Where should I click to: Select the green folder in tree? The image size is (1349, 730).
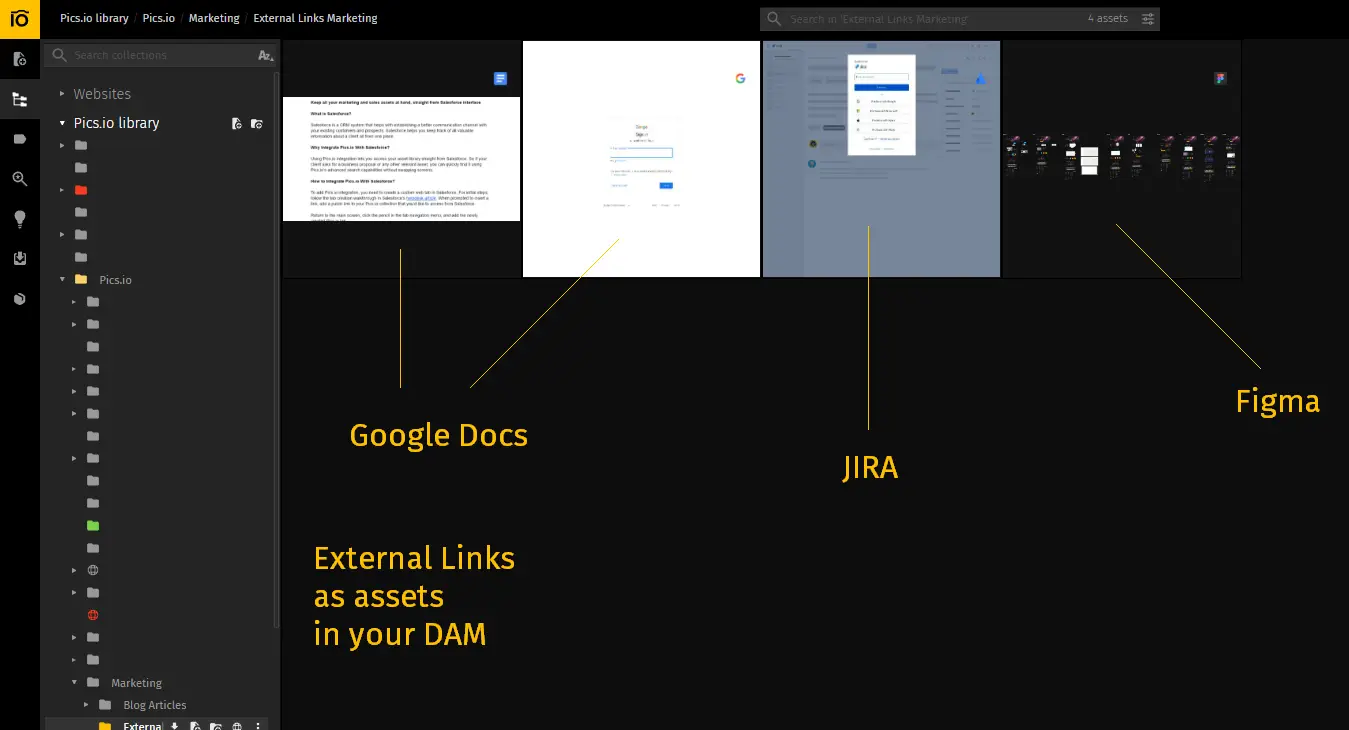point(93,525)
